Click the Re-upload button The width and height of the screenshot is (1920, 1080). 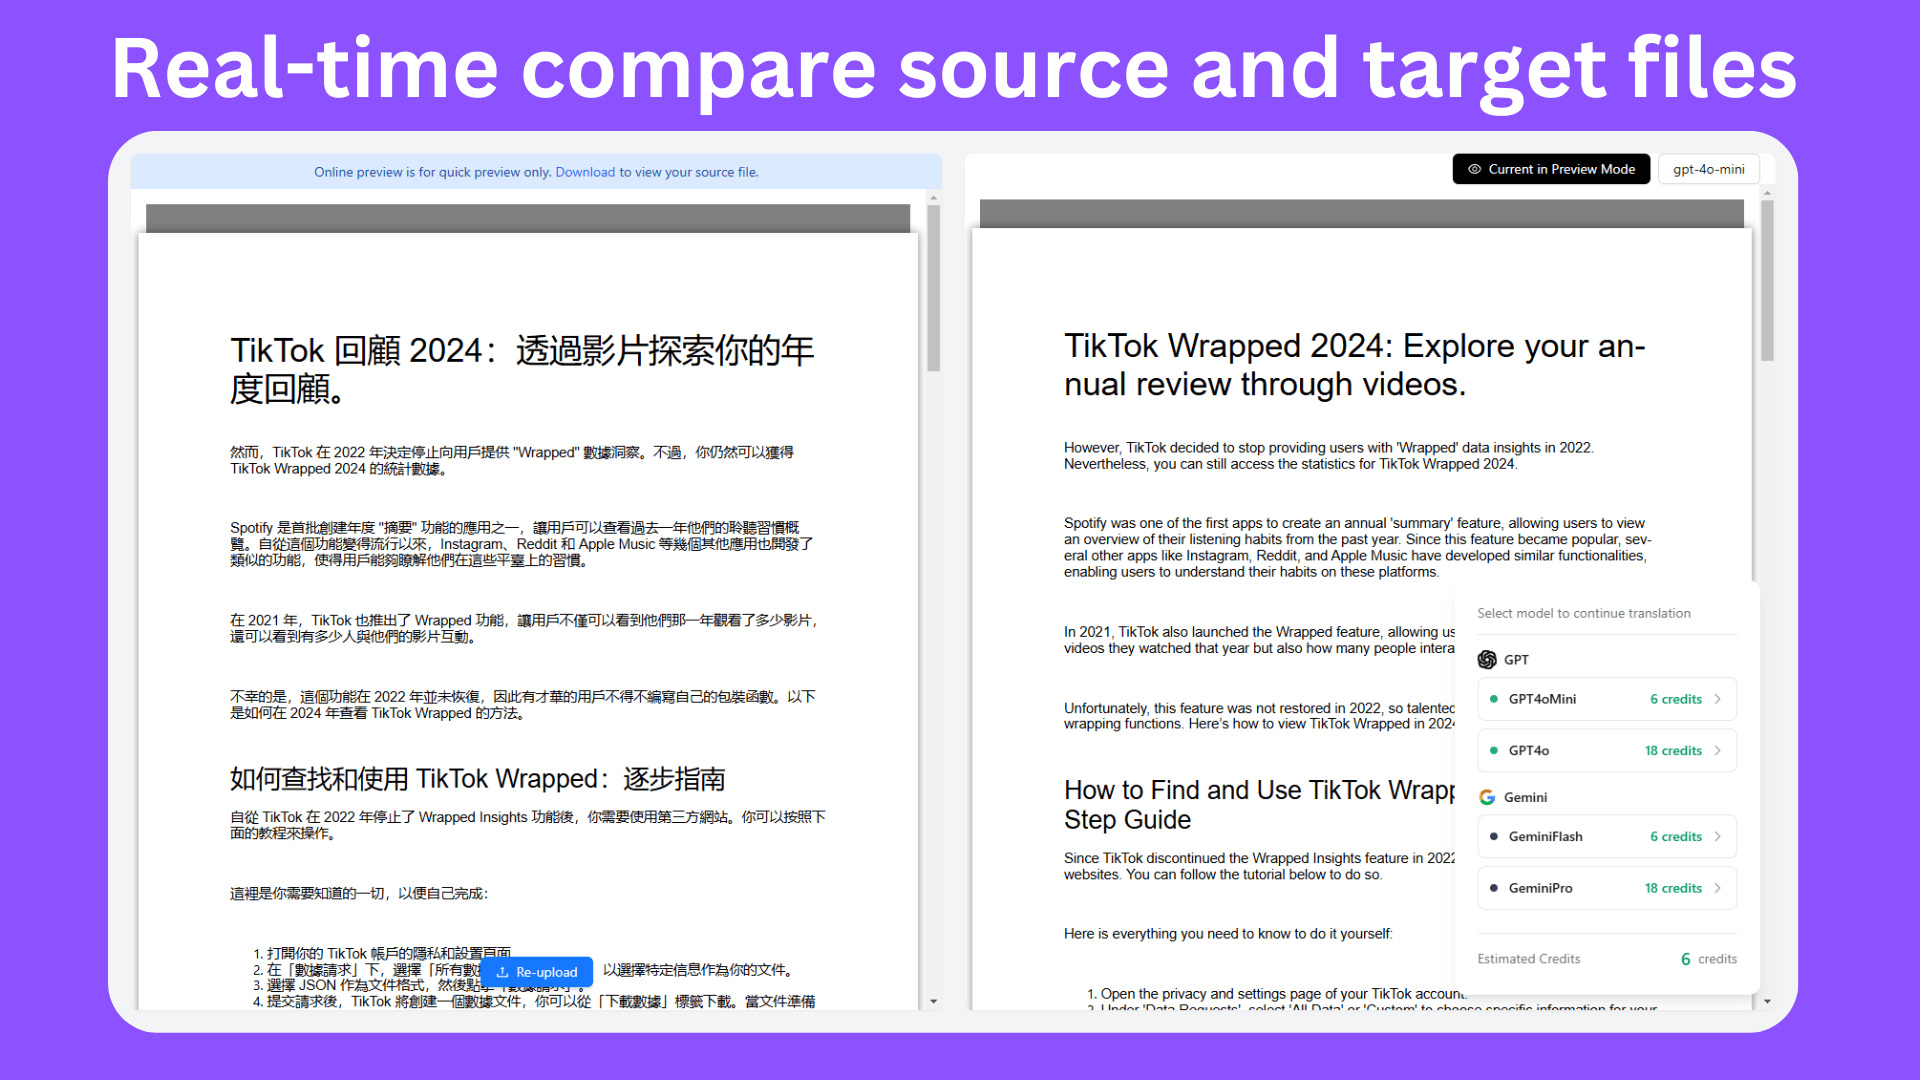(x=538, y=972)
